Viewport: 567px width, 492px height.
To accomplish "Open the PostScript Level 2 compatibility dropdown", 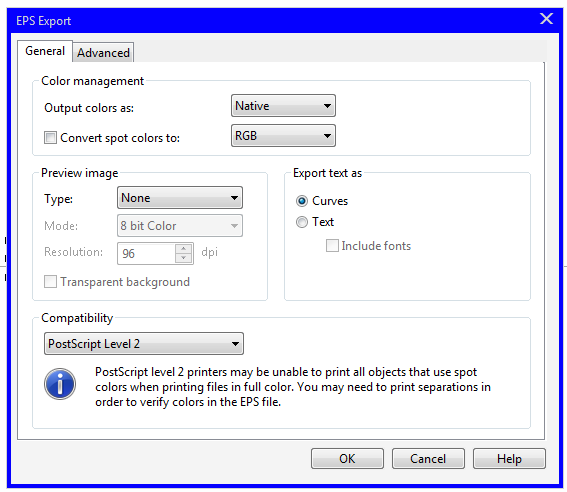I will pos(144,343).
